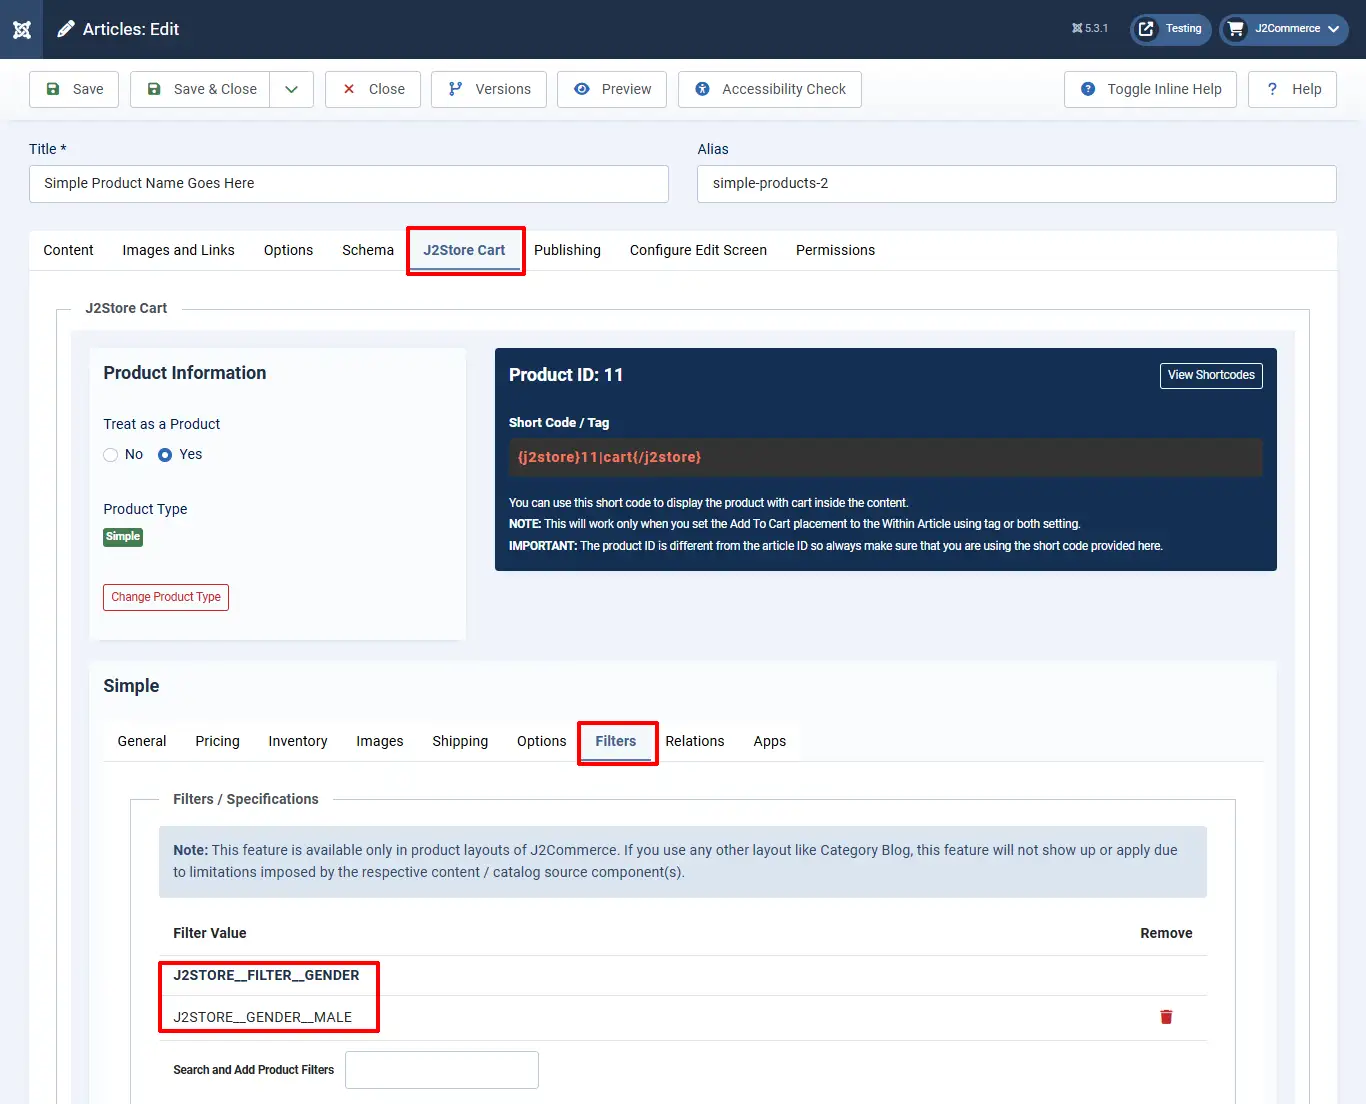Switch to the Content tab

(x=68, y=250)
